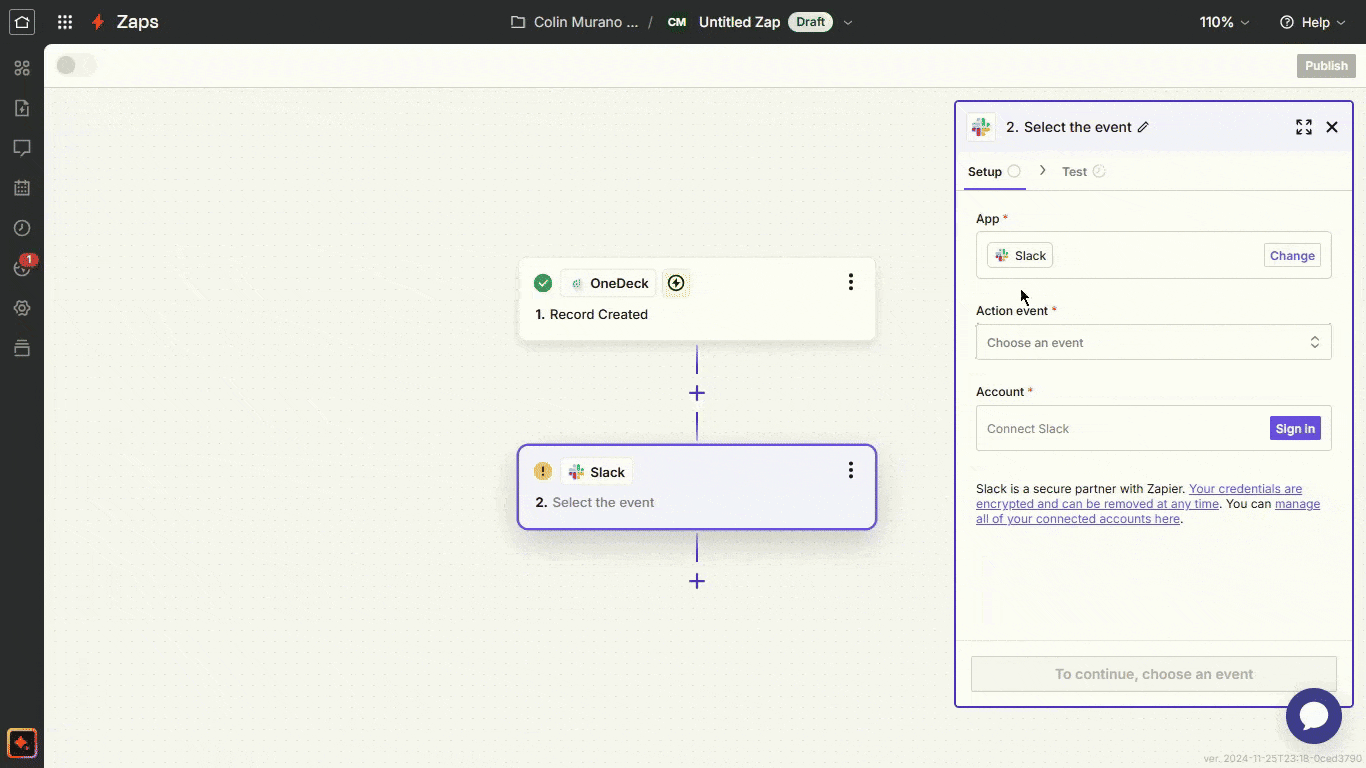Open the Help menu dropdown

pyautogui.click(x=1314, y=22)
